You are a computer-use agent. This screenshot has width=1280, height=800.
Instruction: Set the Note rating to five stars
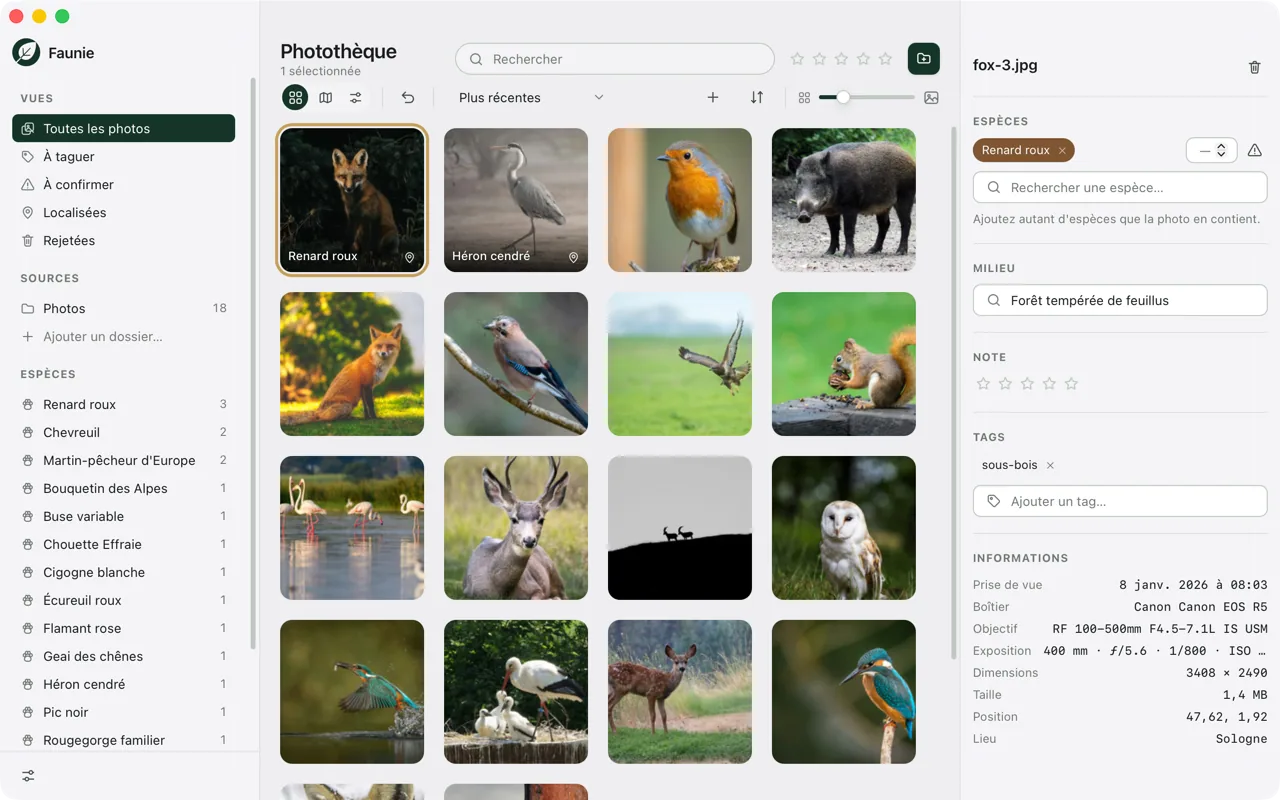pos(1071,384)
